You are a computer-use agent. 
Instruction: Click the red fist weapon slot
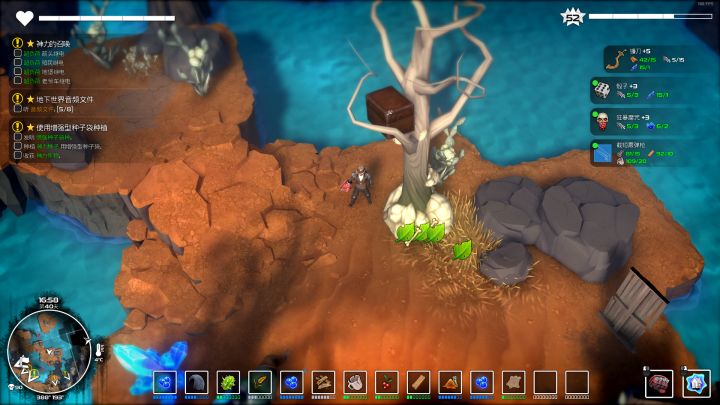[659, 383]
